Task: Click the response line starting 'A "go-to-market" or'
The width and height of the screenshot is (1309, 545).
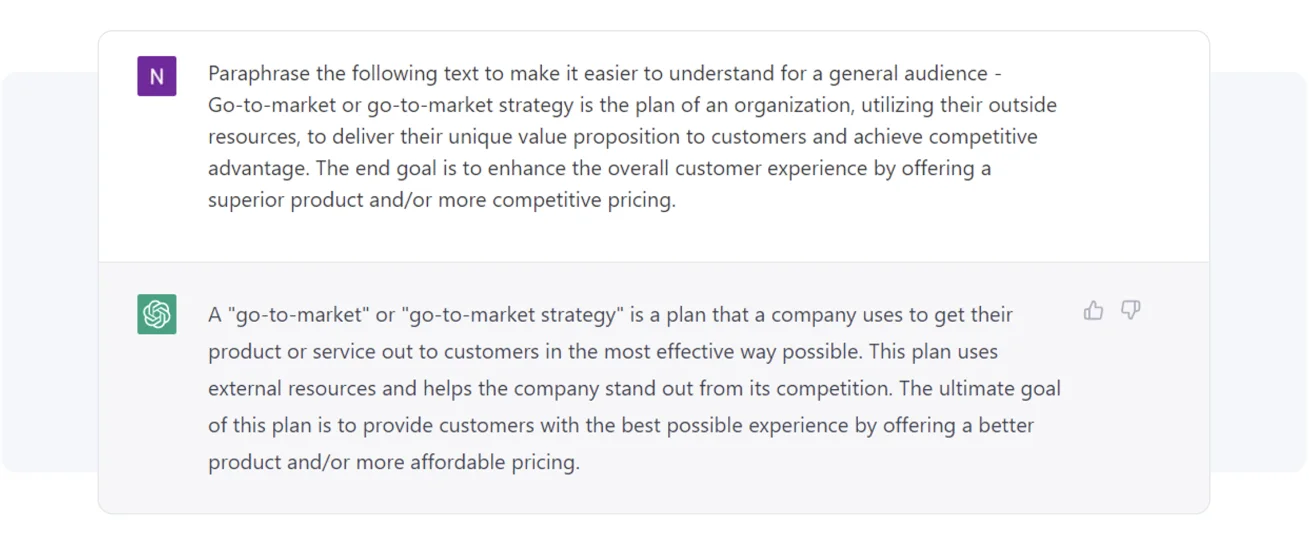Action: pos(610,315)
